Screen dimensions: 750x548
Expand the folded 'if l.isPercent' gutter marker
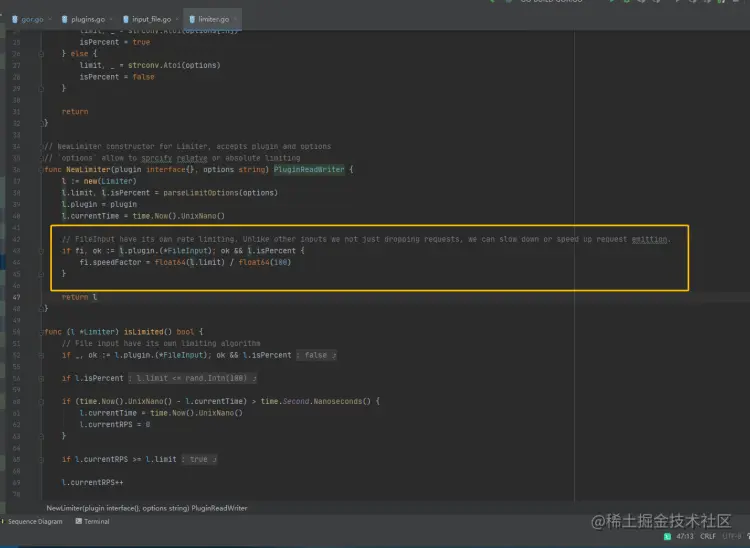(x=41, y=378)
